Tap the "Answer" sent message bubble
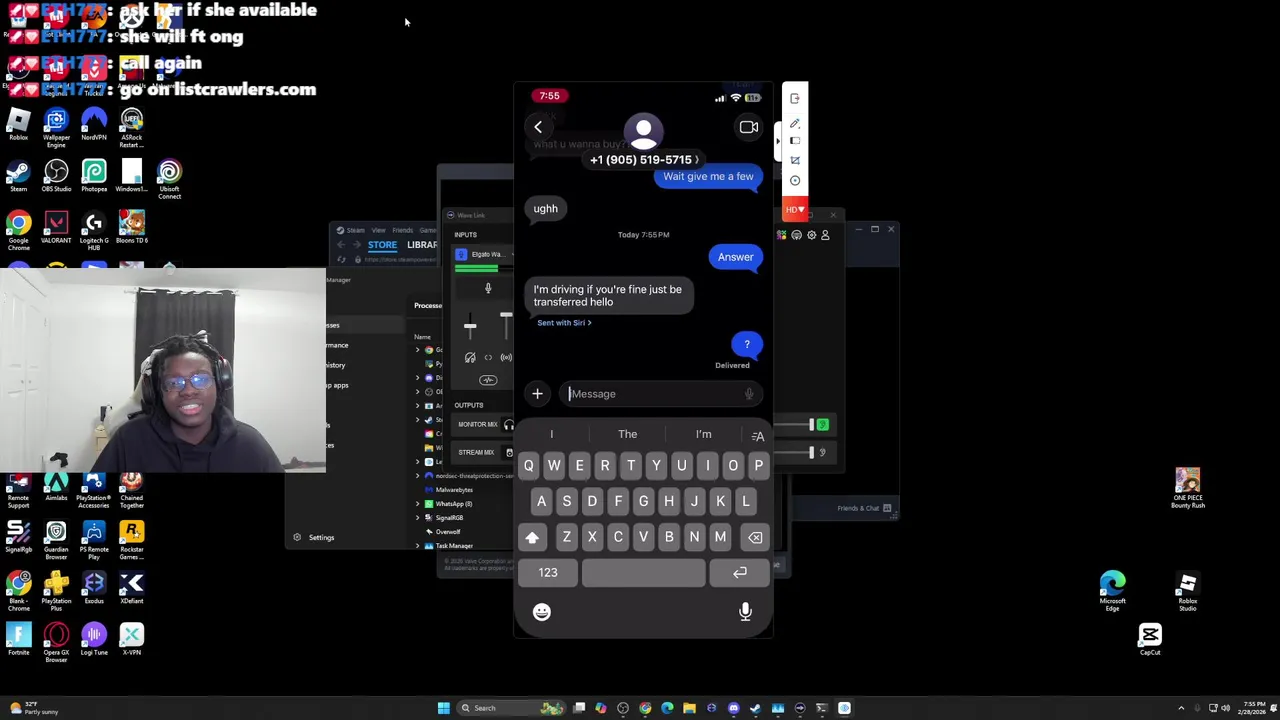1280x720 pixels. click(735, 257)
